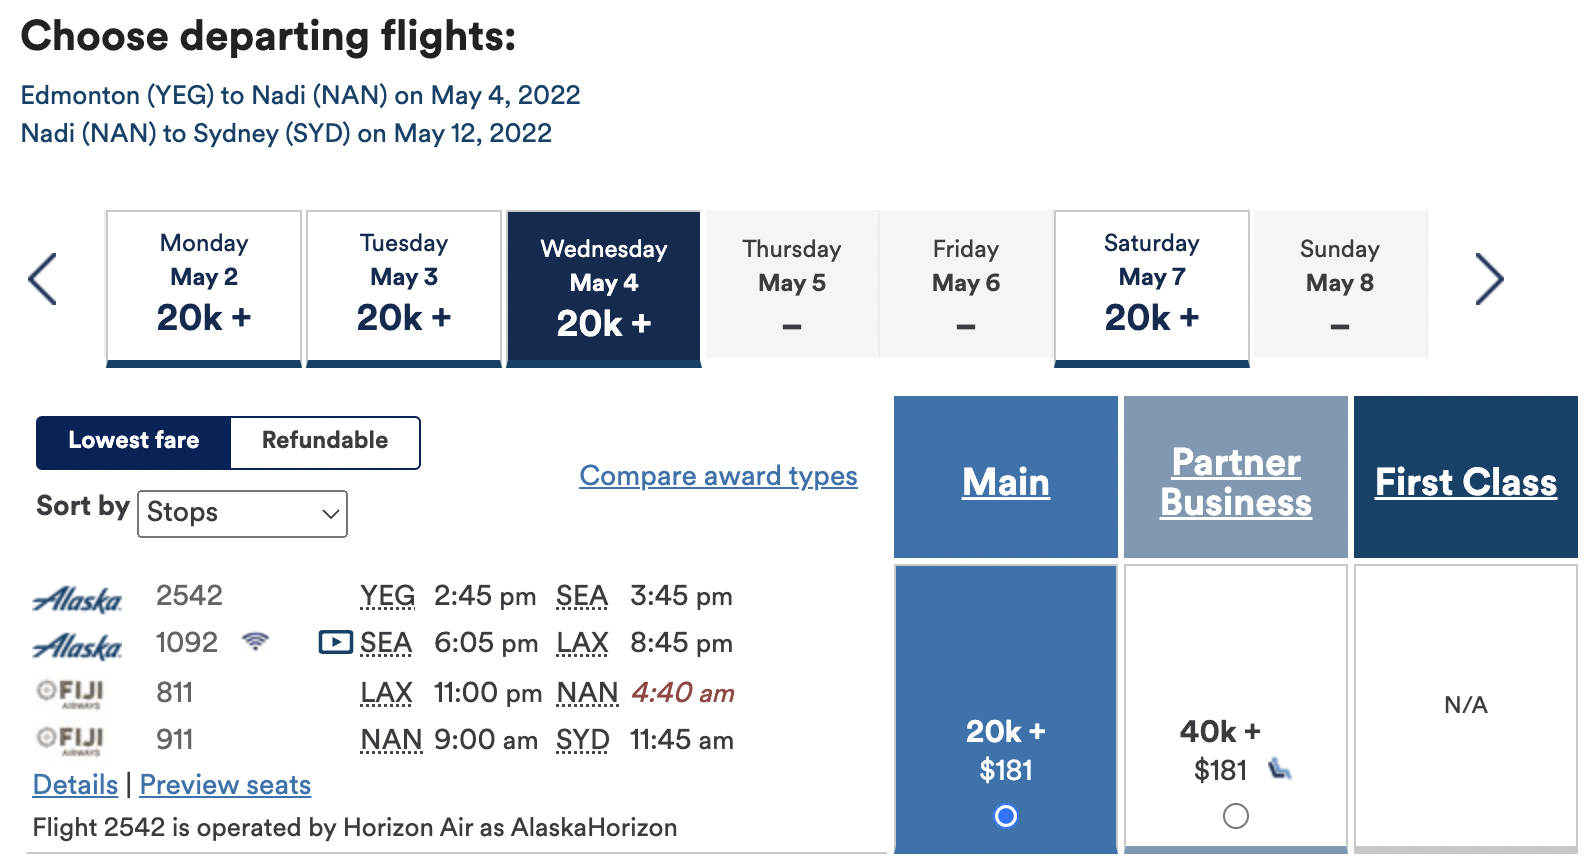Click the streaming entertainment icon by SEA
This screenshot has width=1594, height=868.
click(335, 642)
